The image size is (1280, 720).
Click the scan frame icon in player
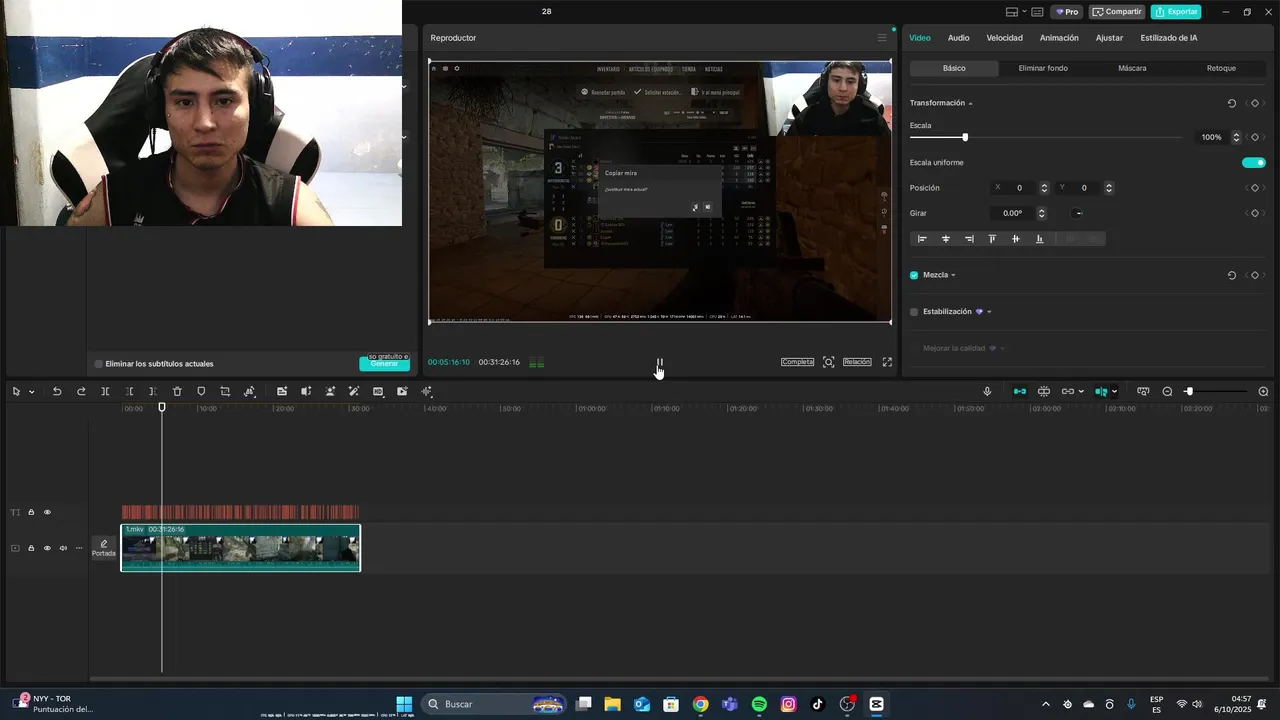point(829,362)
